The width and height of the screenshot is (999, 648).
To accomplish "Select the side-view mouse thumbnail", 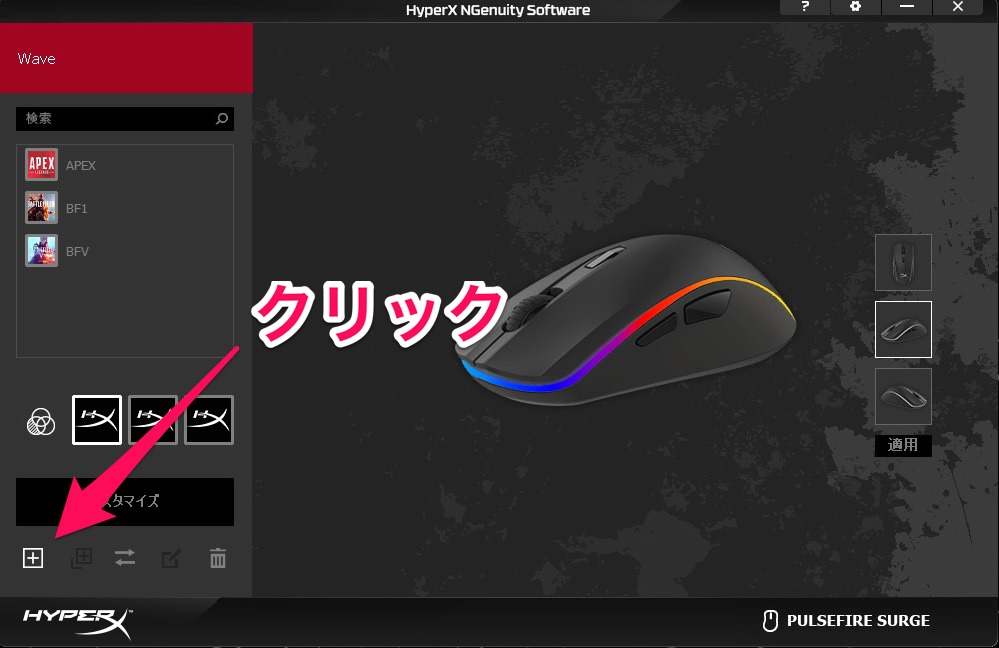I will pyautogui.click(x=903, y=396).
